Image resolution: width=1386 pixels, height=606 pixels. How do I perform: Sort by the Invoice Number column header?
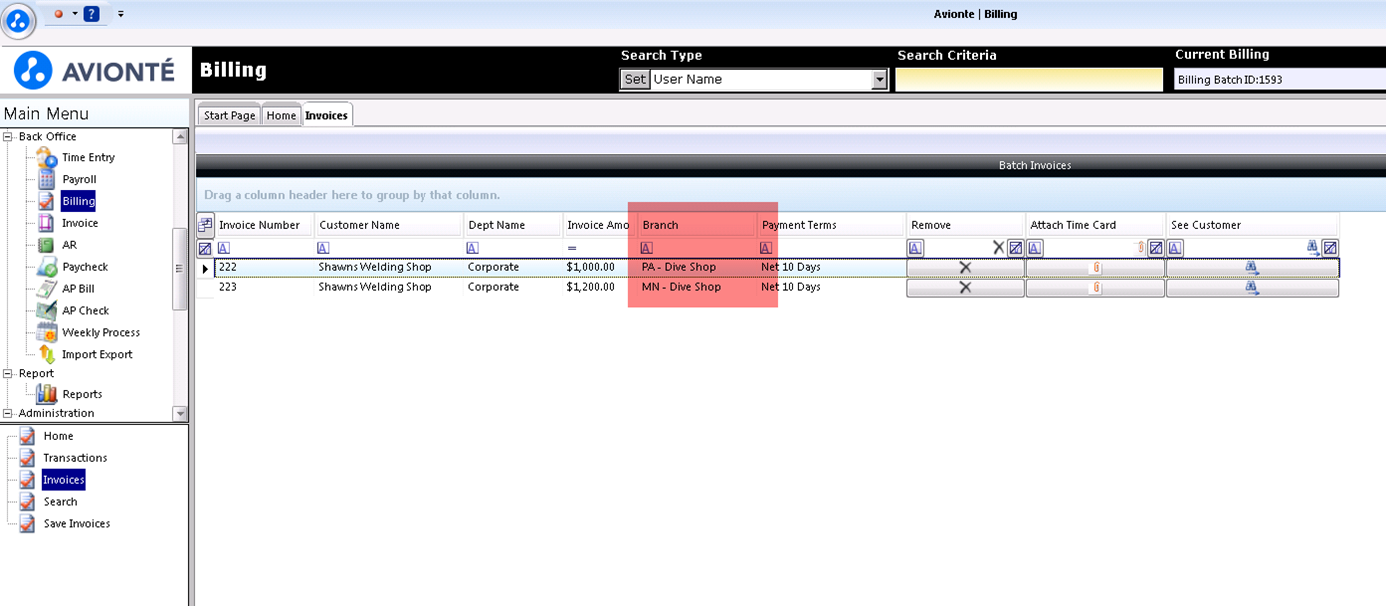[x=264, y=225]
